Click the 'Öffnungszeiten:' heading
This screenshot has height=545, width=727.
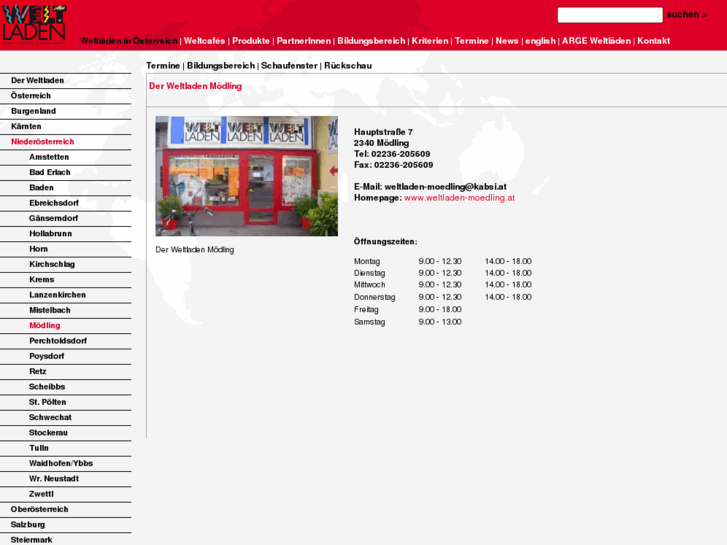[385, 242]
